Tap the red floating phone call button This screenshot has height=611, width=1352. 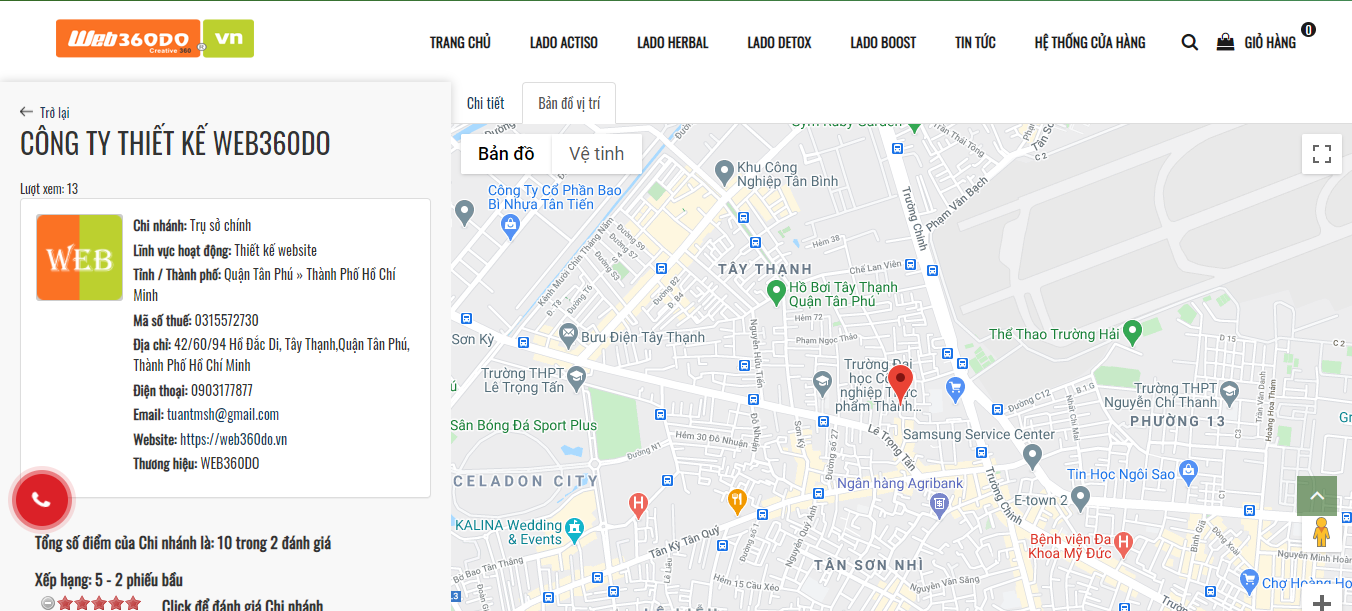pos(41,499)
